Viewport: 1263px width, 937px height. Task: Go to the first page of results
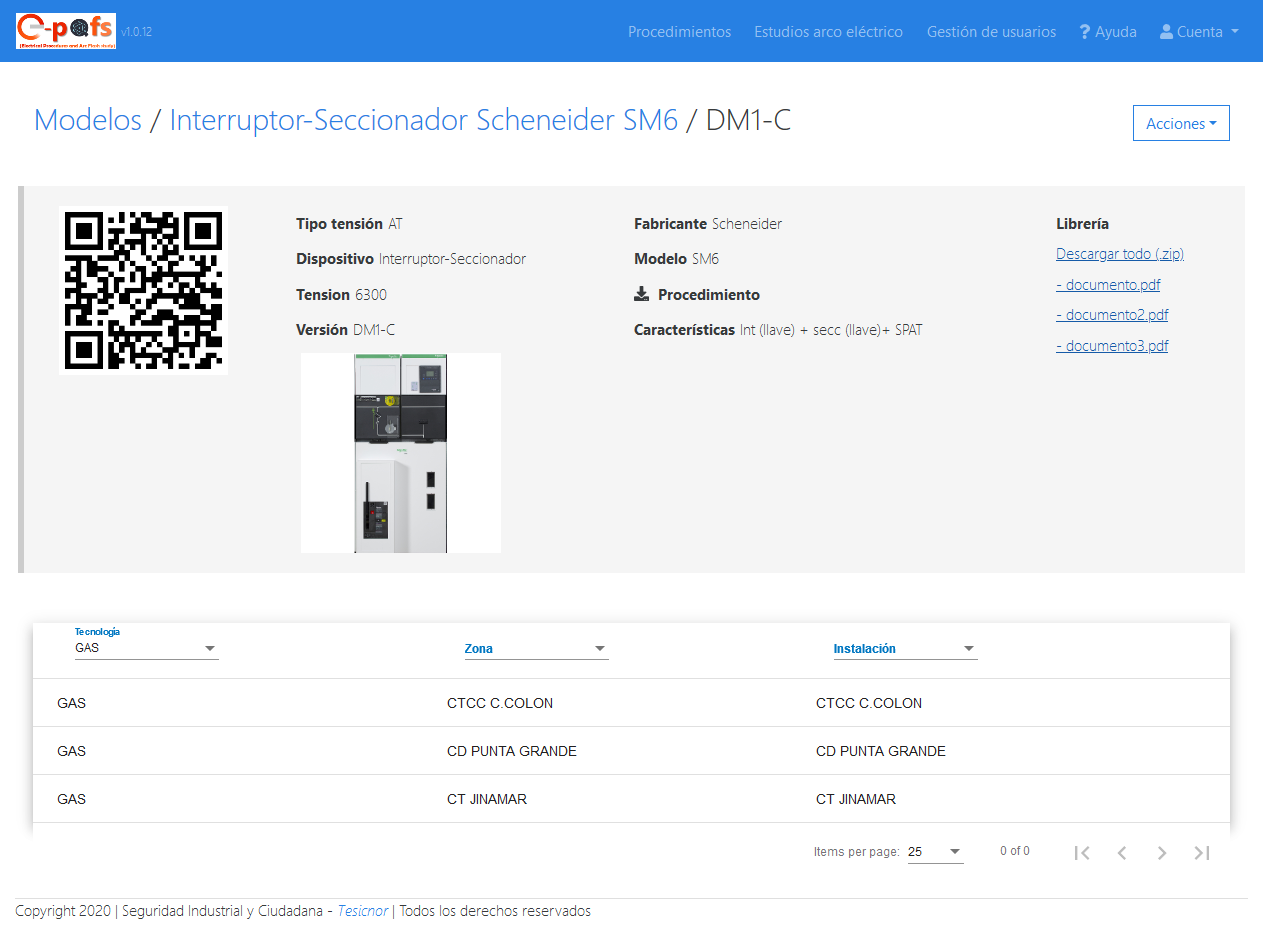coord(1081,852)
